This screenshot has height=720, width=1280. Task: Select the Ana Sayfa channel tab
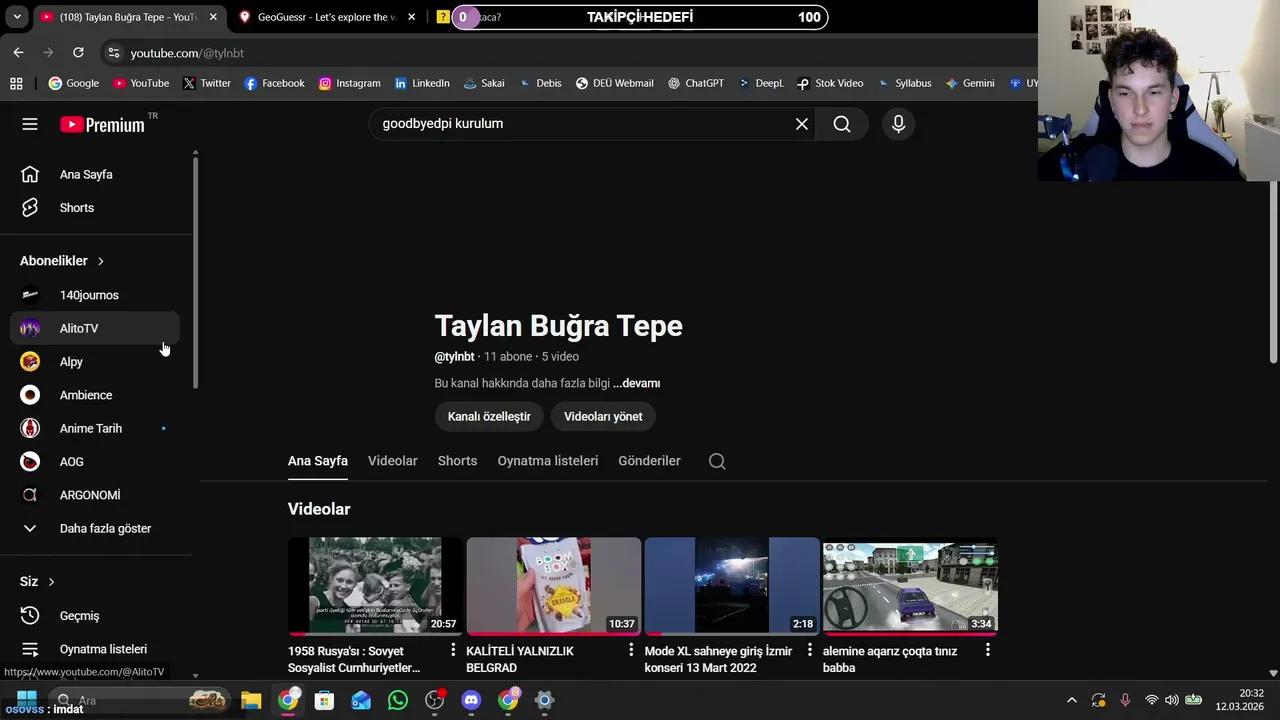tap(317, 461)
